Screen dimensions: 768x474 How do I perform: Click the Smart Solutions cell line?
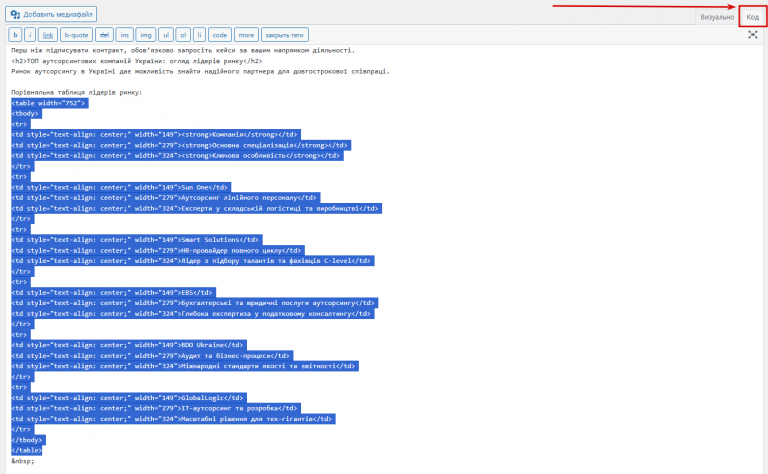pos(137,240)
